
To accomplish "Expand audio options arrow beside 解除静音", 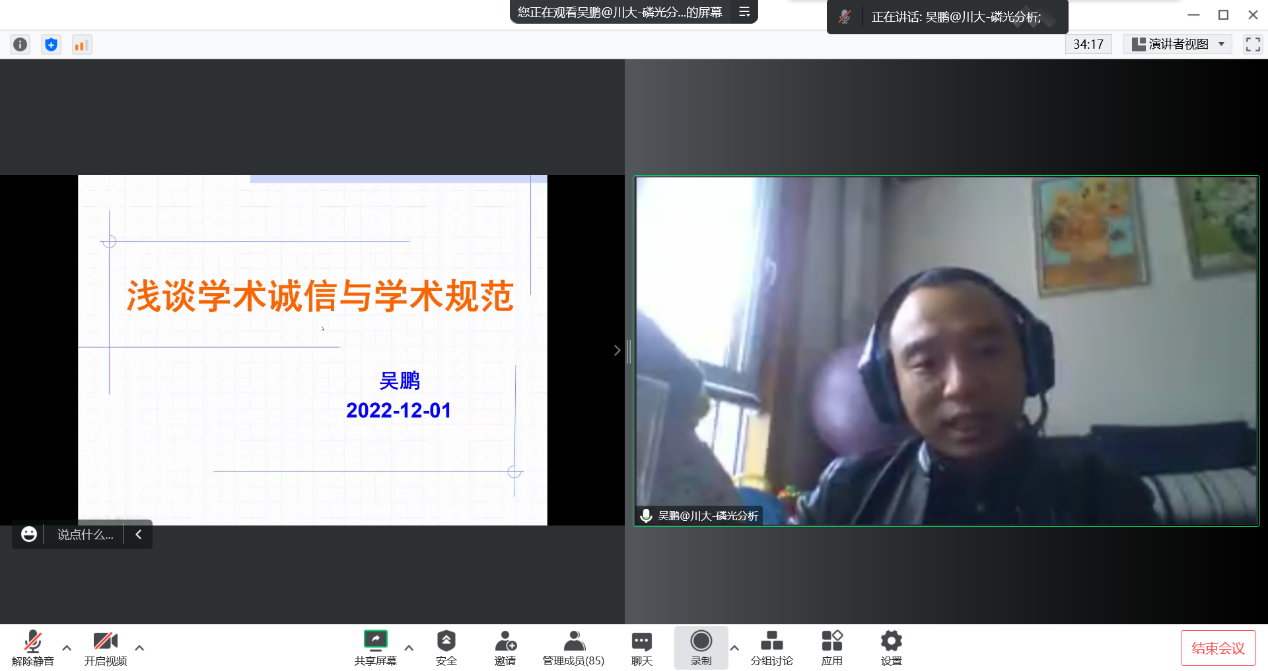I will (x=67, y=647).
